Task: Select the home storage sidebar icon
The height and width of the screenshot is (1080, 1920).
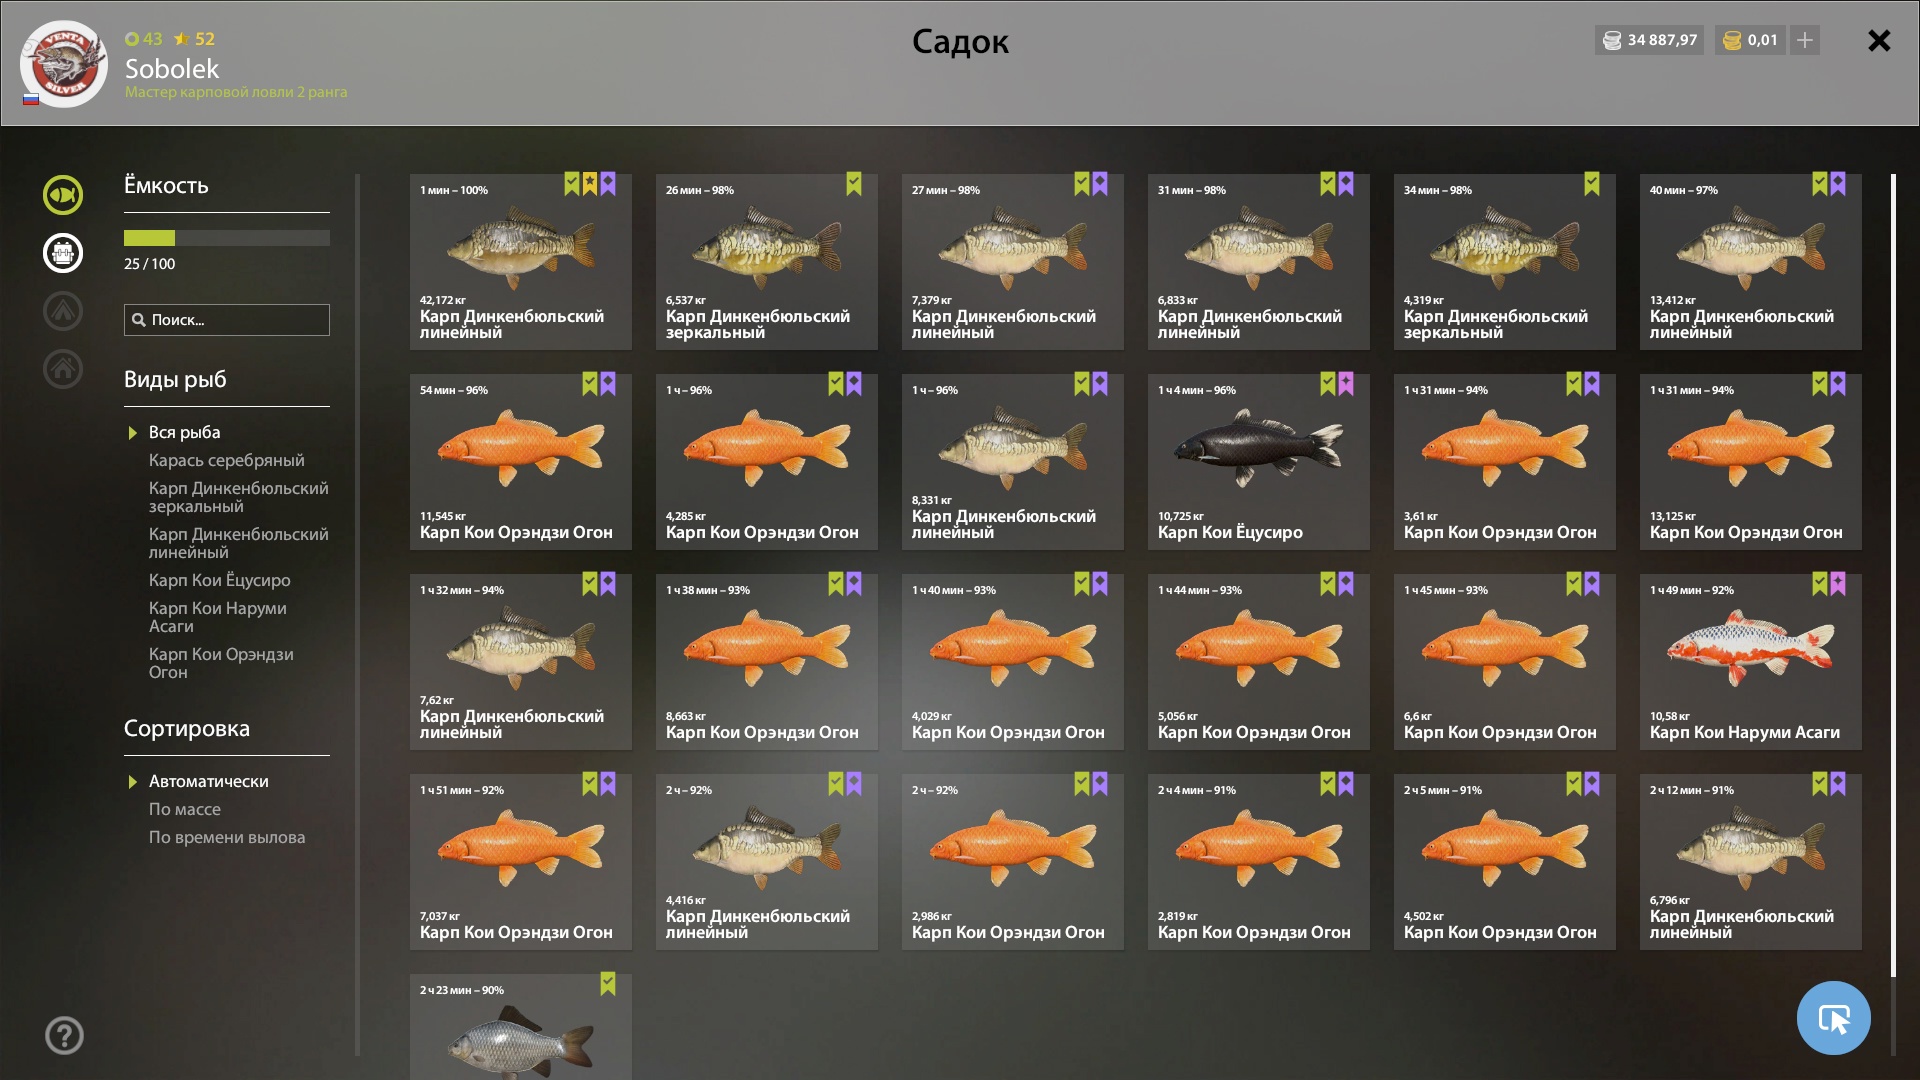Action: click(63, 369)
